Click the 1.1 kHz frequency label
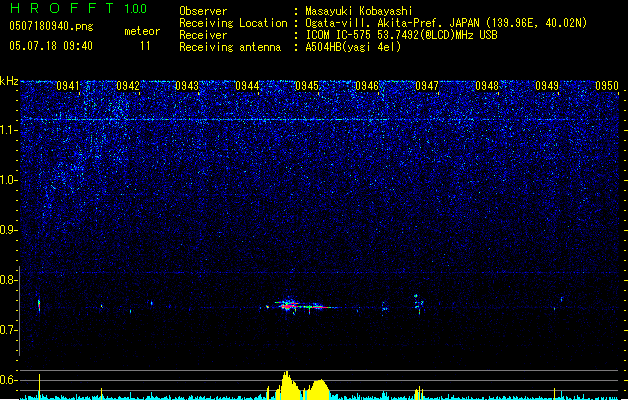Screen dimensions: 629x400 (x=9, y=130)
